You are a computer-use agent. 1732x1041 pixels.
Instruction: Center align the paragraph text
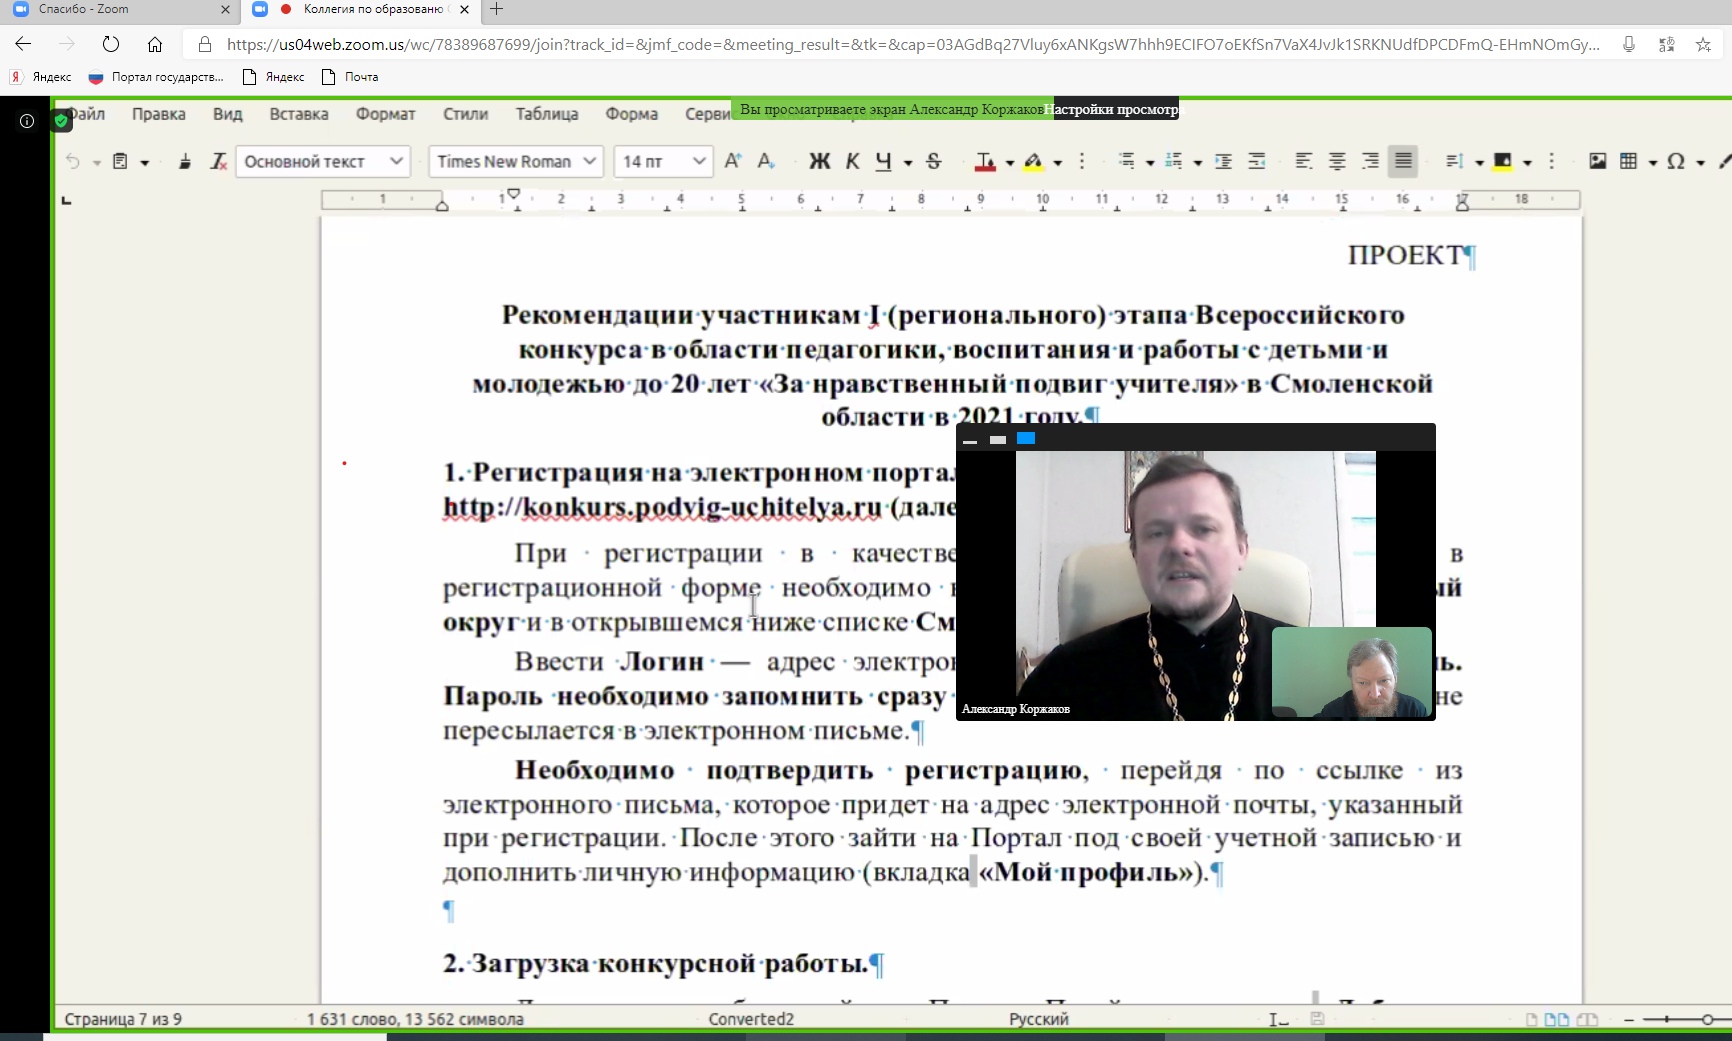pos(1336,161)
